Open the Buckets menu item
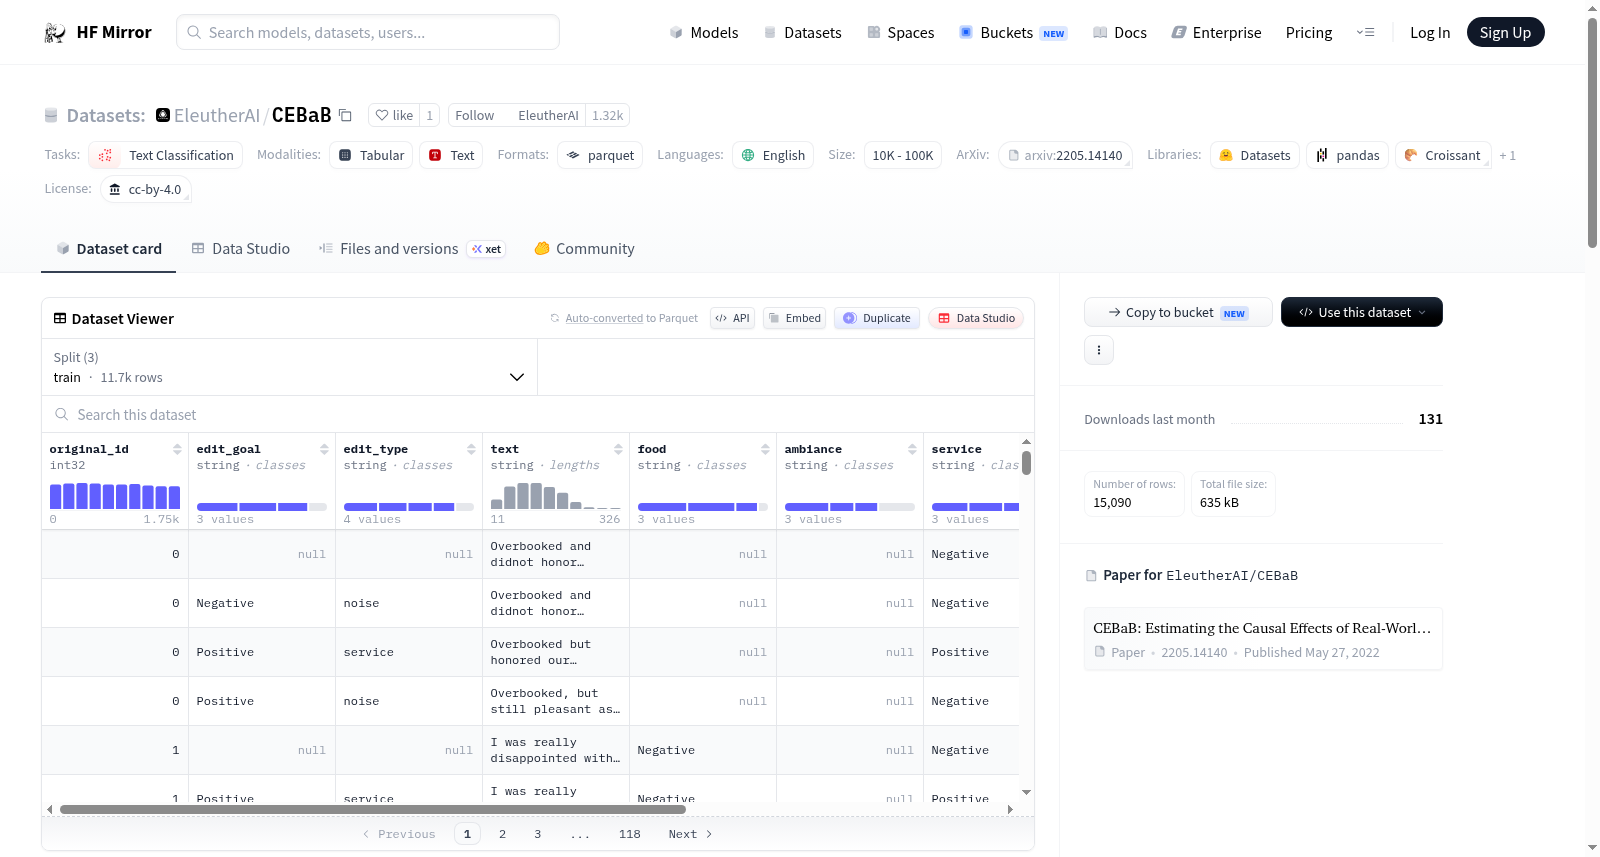The image size is (1600, 857). coord(1013,32)
